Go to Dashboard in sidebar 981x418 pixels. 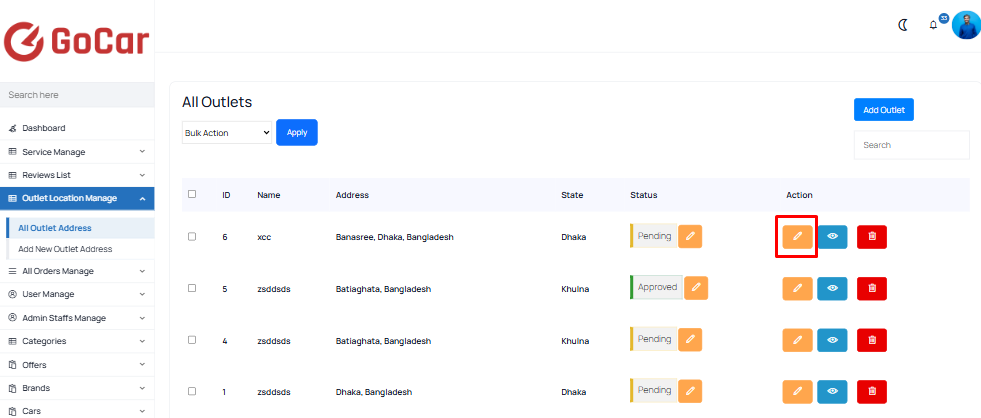[x=77, y=128]
